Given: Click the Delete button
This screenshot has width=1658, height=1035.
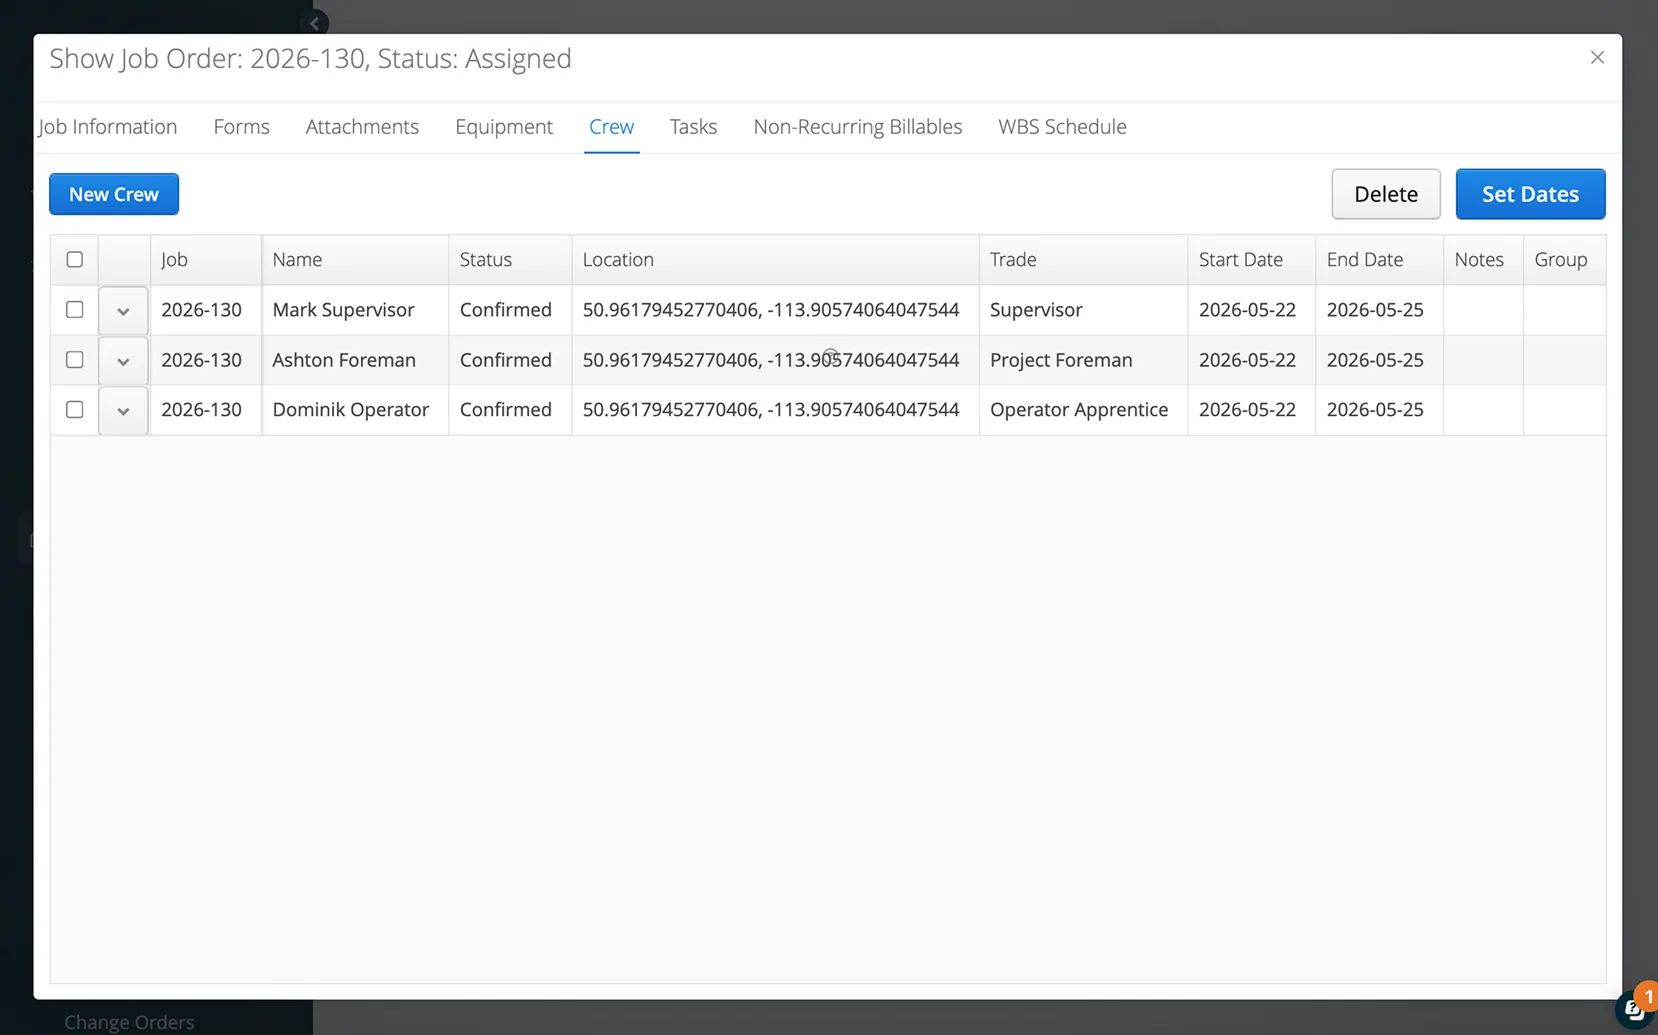Looking at the screenshot, I should pos(1386,194).
